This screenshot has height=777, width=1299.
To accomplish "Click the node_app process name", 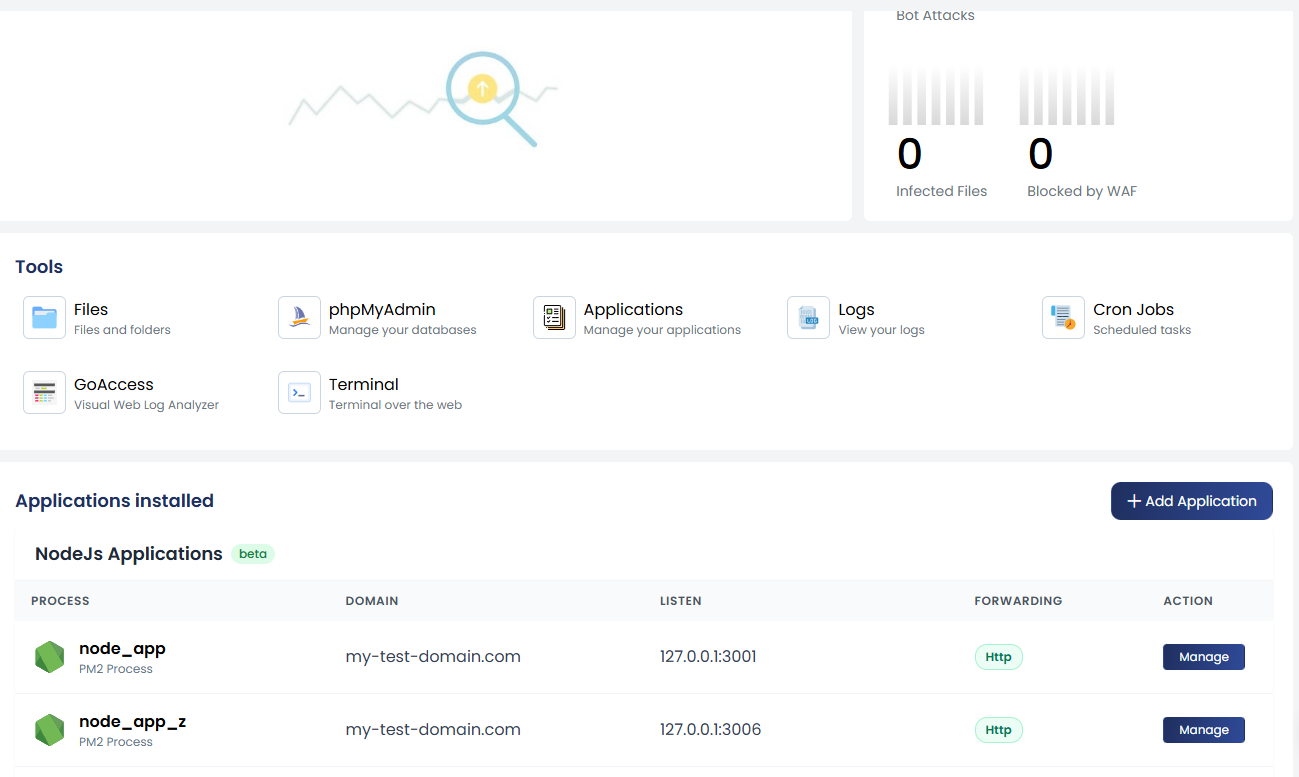I will coord(122,648).
